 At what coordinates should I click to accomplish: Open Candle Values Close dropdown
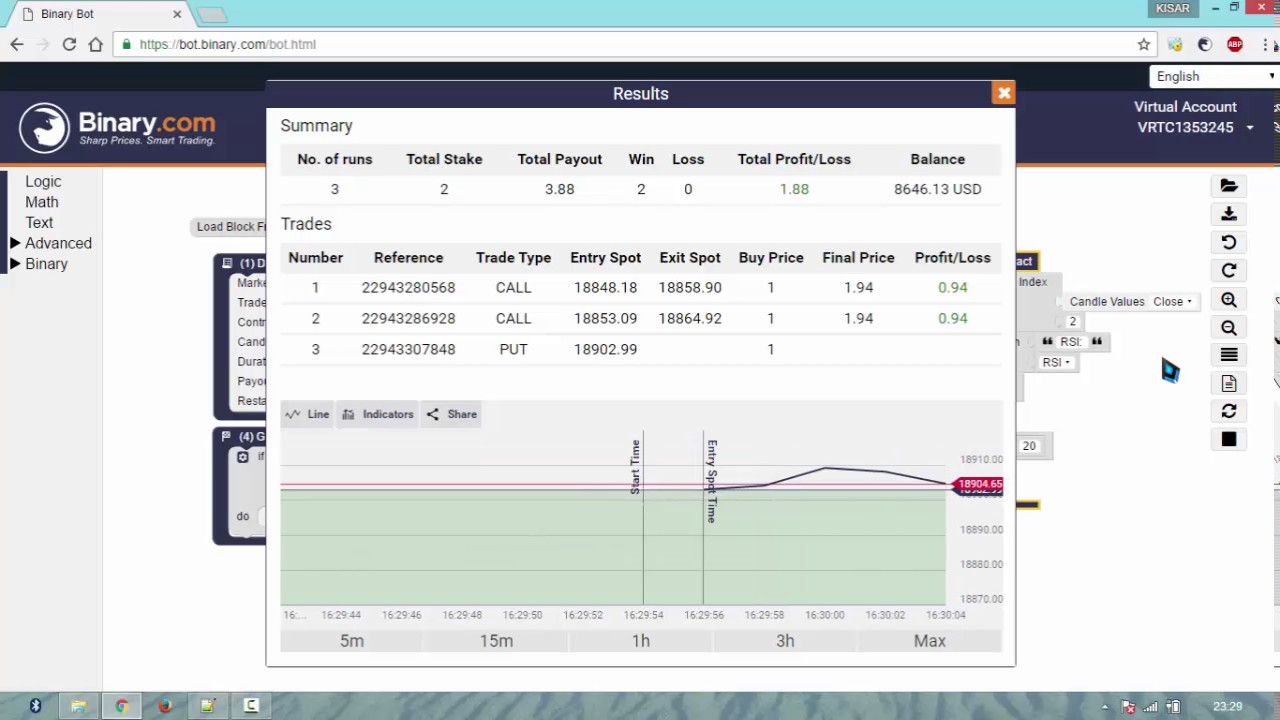coord(1172,301)
